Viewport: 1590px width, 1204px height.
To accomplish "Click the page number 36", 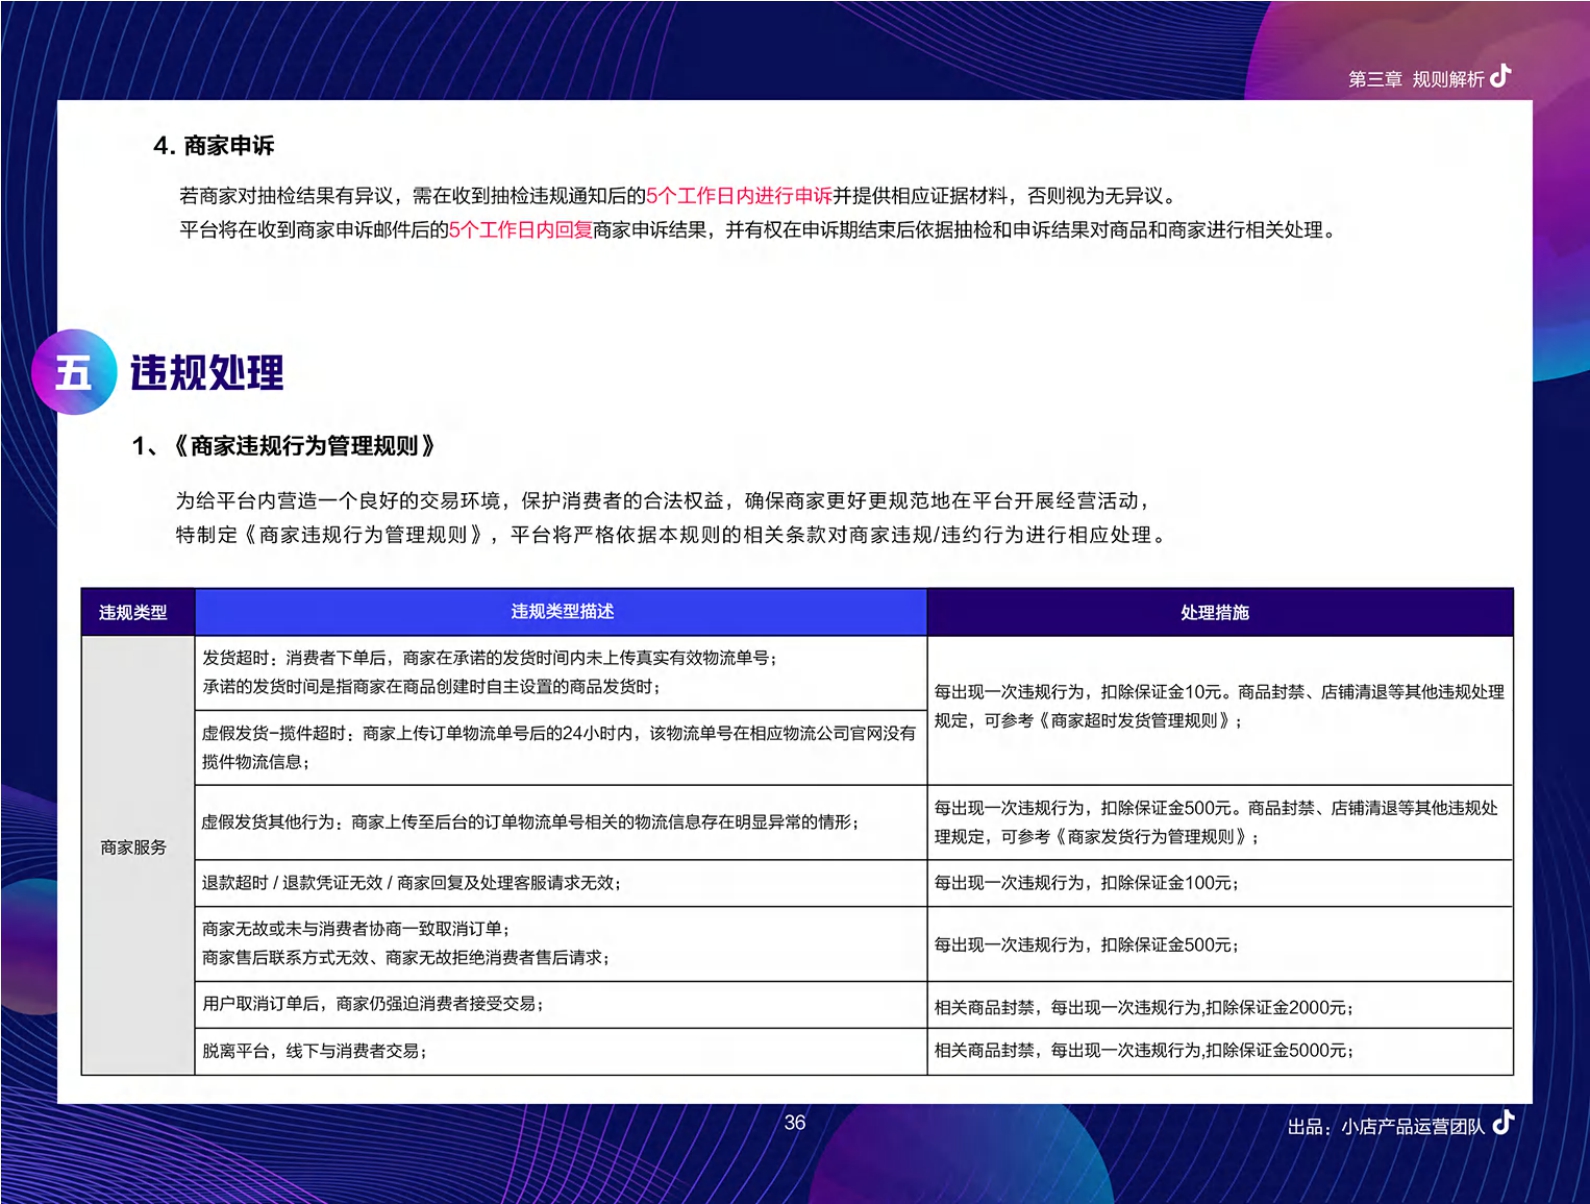I will (794, 1123).
